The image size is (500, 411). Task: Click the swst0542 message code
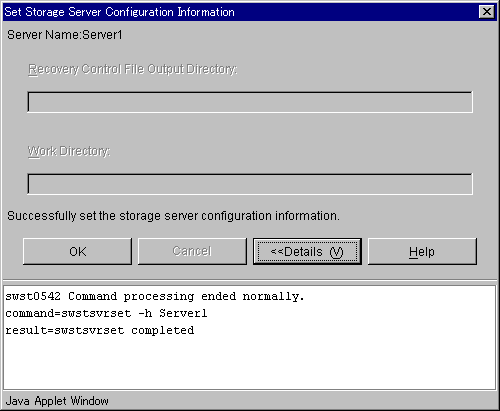[33, 296]
